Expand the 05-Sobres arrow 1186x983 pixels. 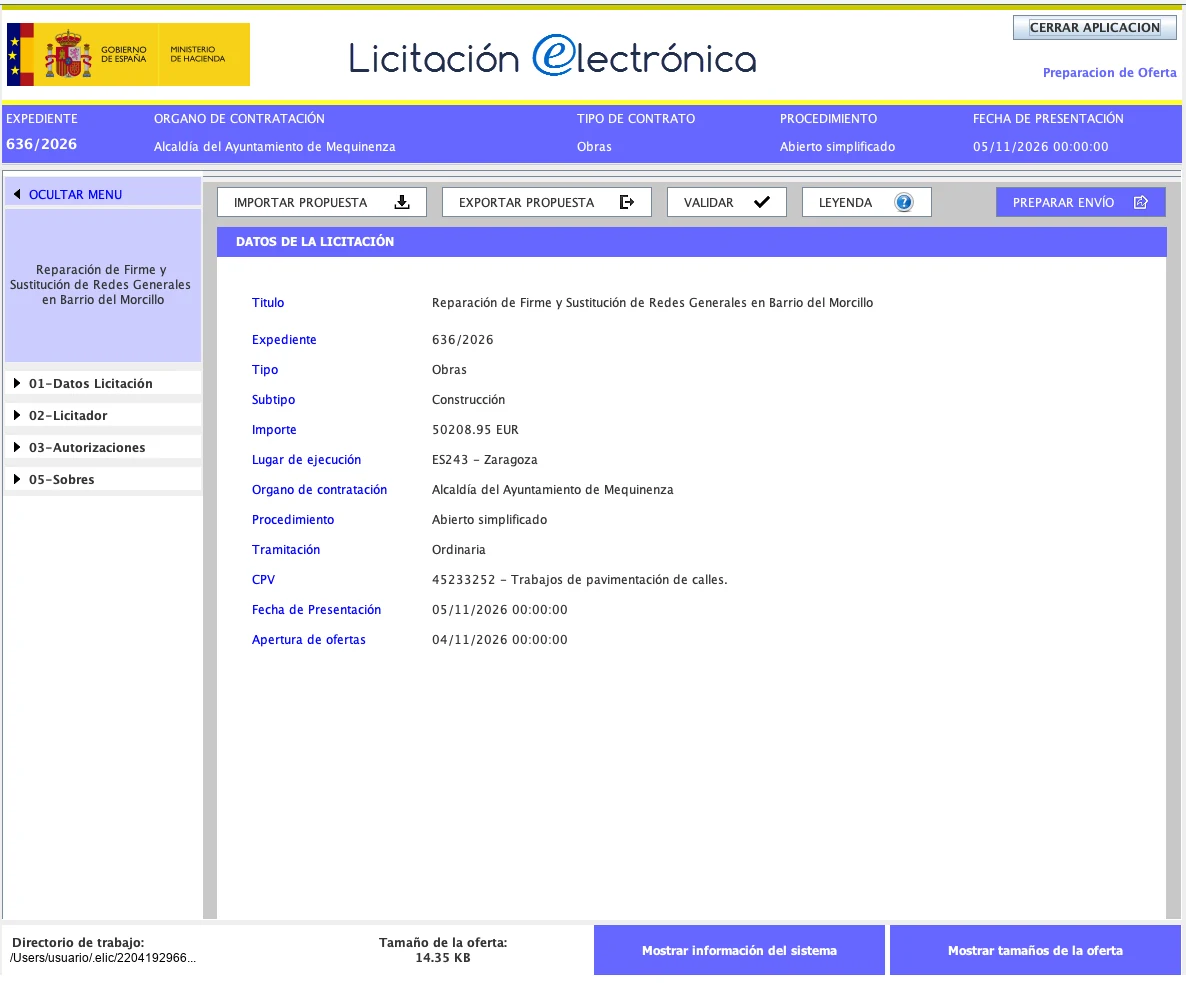(17, 479)
